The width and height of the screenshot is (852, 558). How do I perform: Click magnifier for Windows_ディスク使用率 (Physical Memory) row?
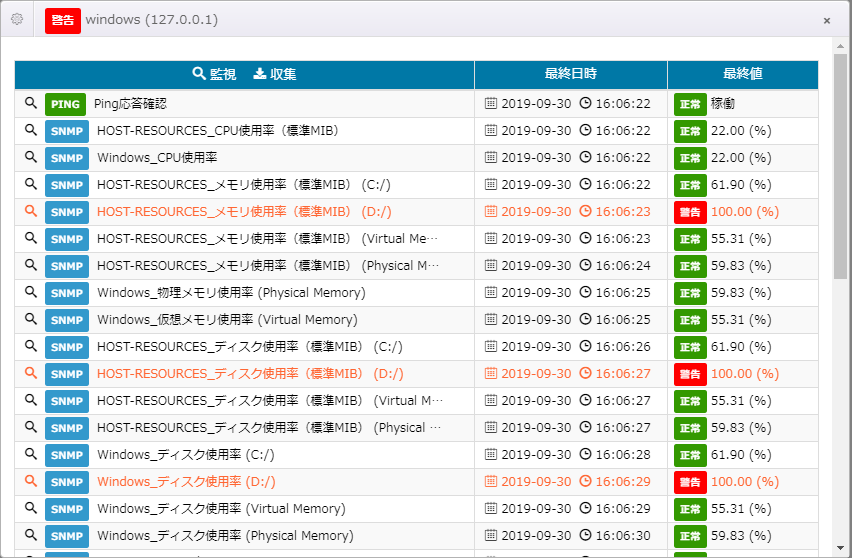pyautogui.click(x=31, y=535)
